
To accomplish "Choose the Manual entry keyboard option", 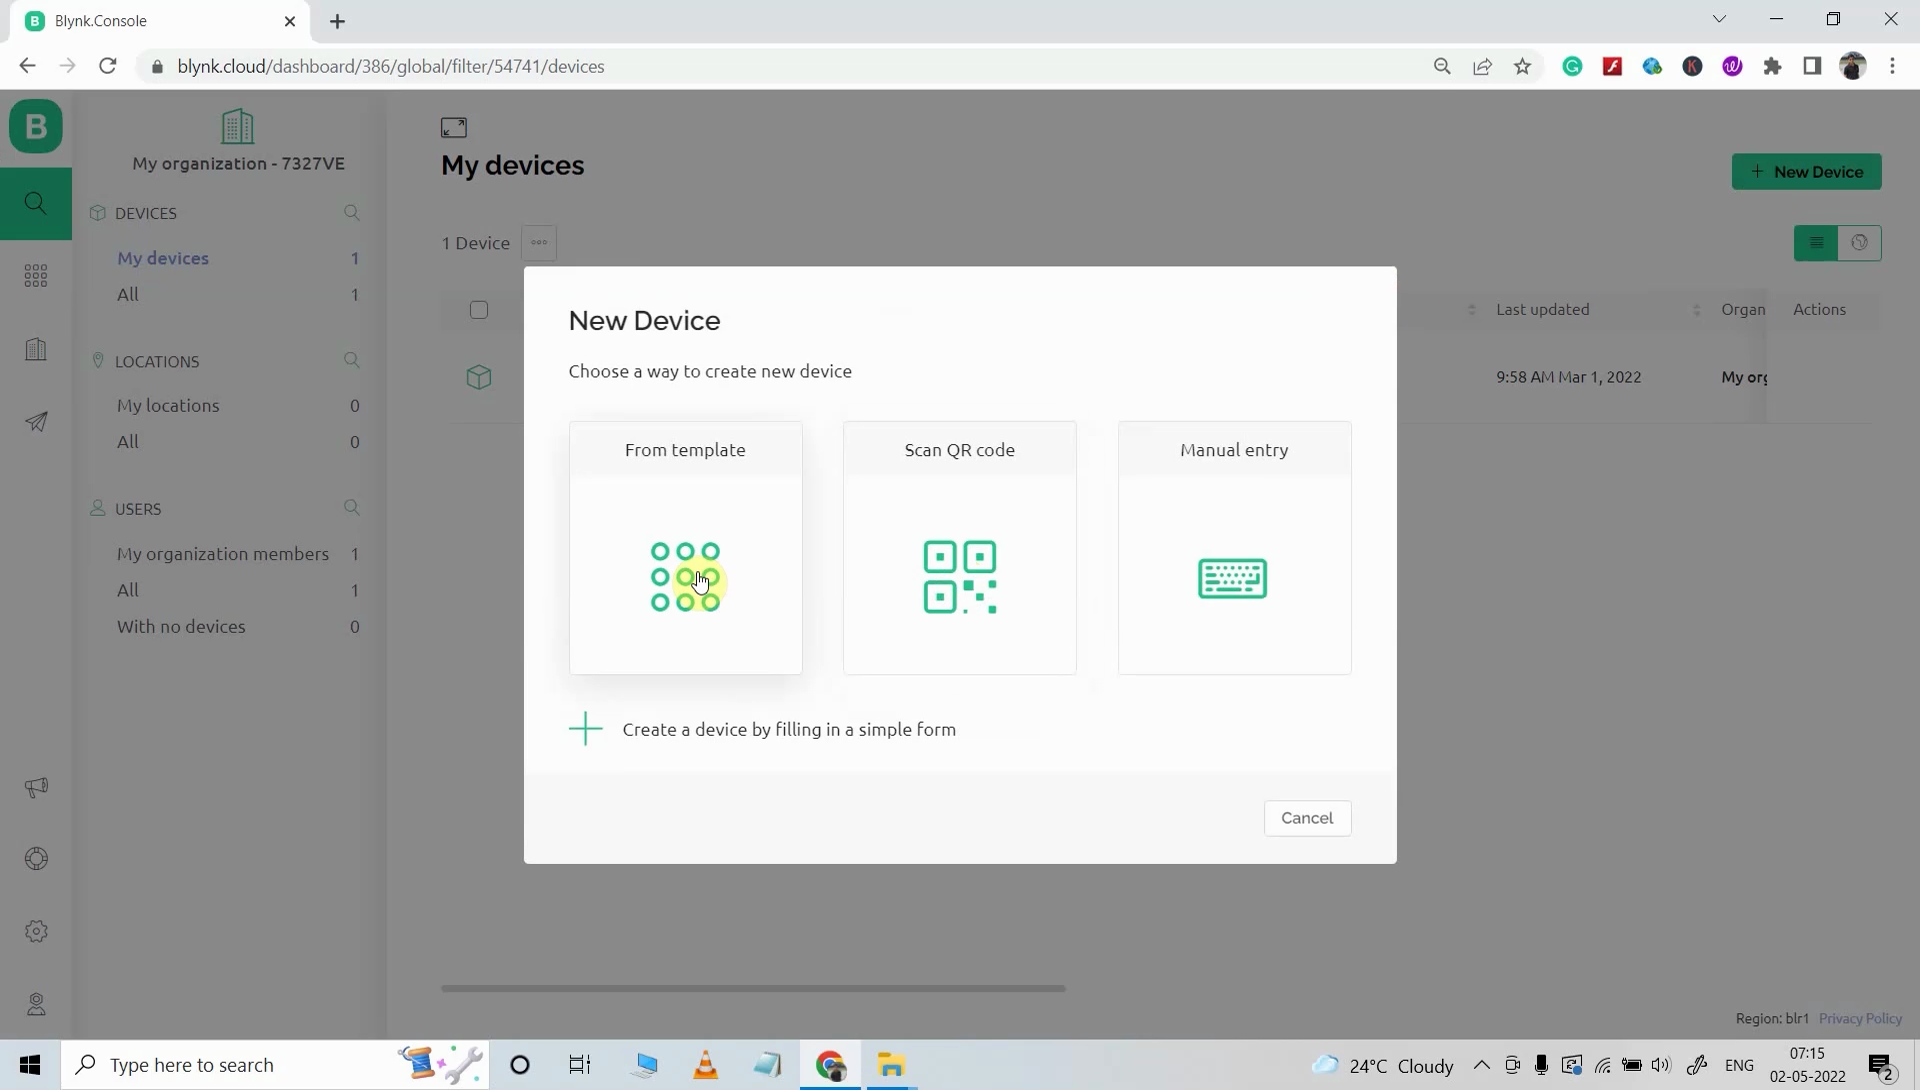I will (x=1233, y=548).
